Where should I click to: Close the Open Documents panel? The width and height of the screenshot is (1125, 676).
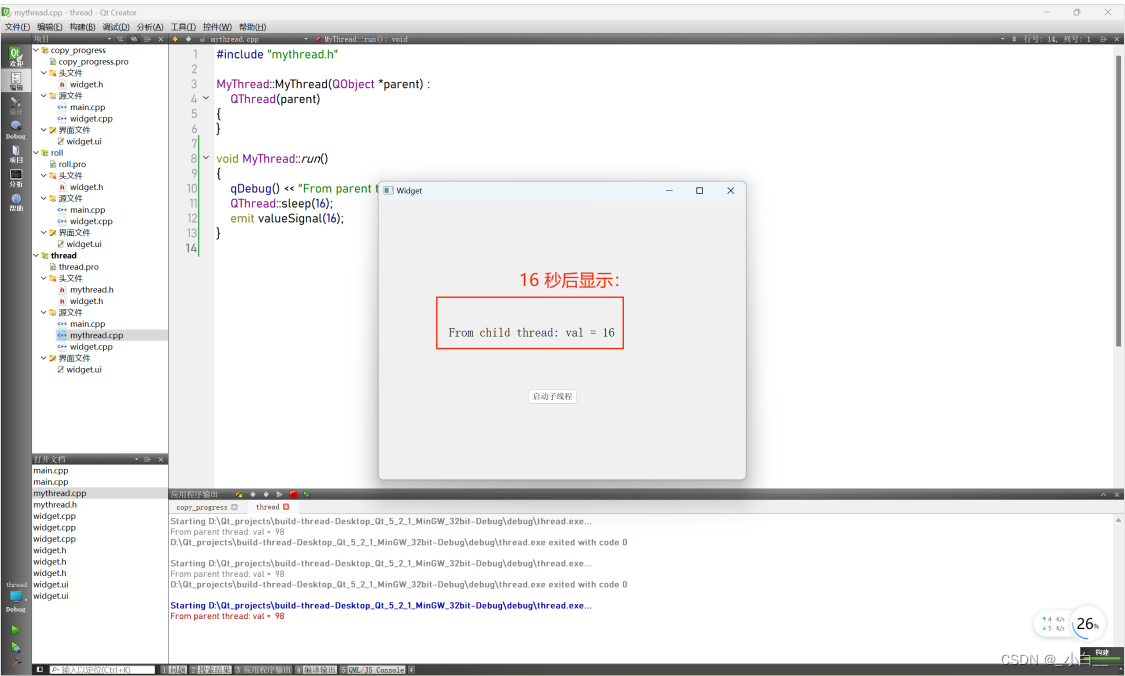tap(161, 459)
